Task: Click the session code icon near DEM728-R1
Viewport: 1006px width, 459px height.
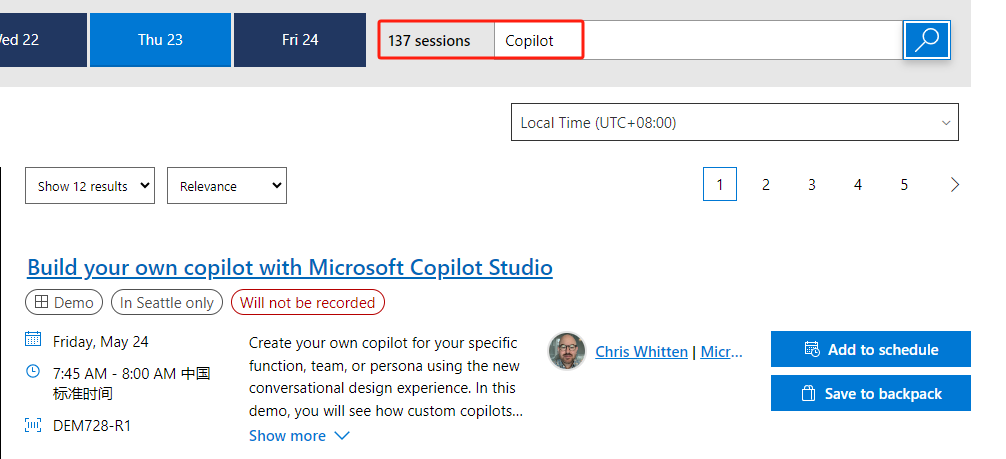Action: point(33,424)
